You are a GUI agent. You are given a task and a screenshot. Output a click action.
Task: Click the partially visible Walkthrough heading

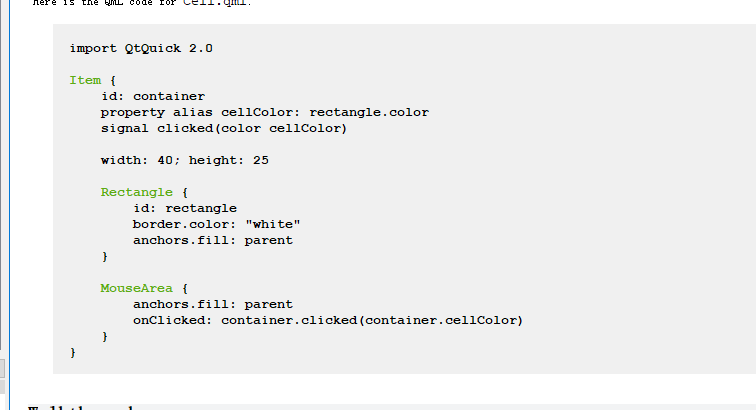tap(80, 408)
